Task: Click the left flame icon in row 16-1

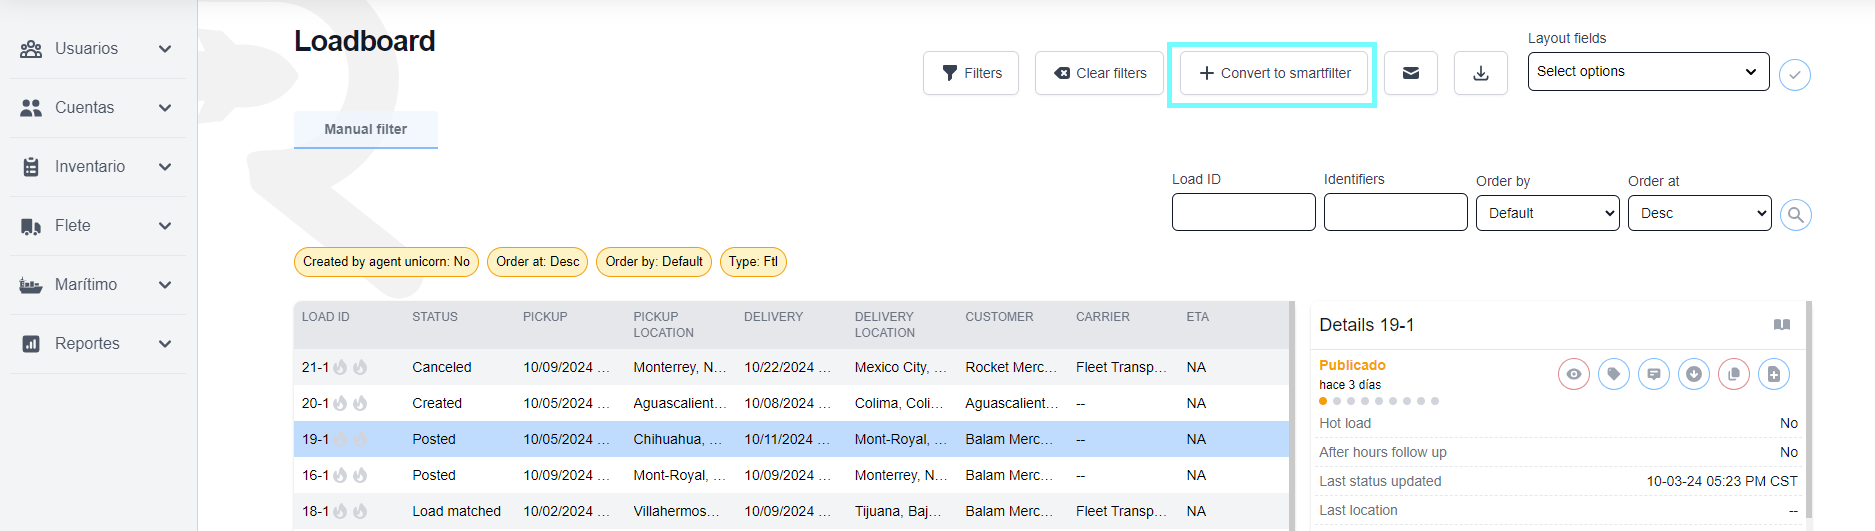Action: point(340,475)
